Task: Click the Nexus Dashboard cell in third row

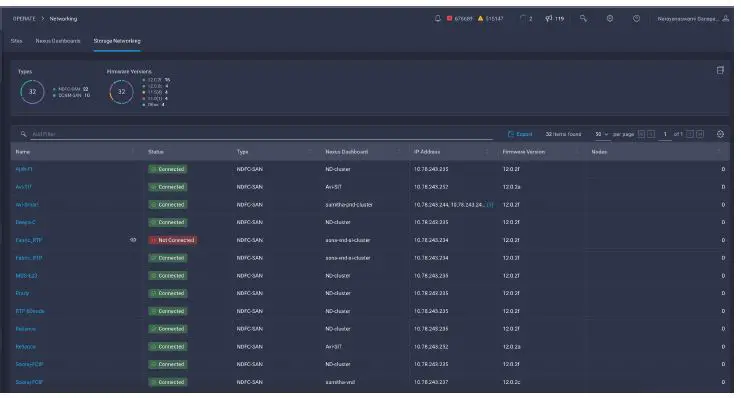Action: [x=349, y=205]
